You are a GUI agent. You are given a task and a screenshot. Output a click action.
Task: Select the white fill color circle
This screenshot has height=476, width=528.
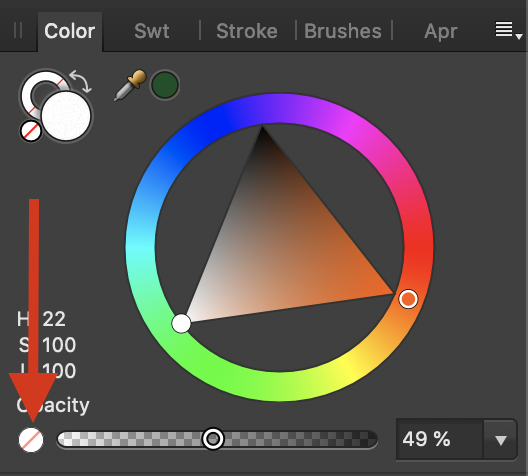click(66, 116)
